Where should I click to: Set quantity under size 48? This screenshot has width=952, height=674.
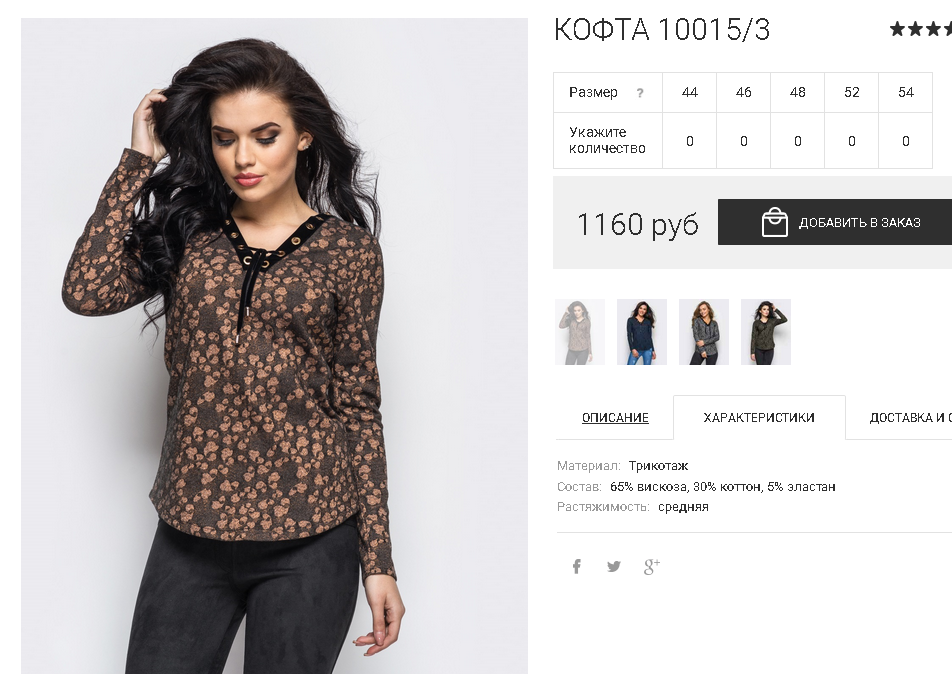point(798,141)
